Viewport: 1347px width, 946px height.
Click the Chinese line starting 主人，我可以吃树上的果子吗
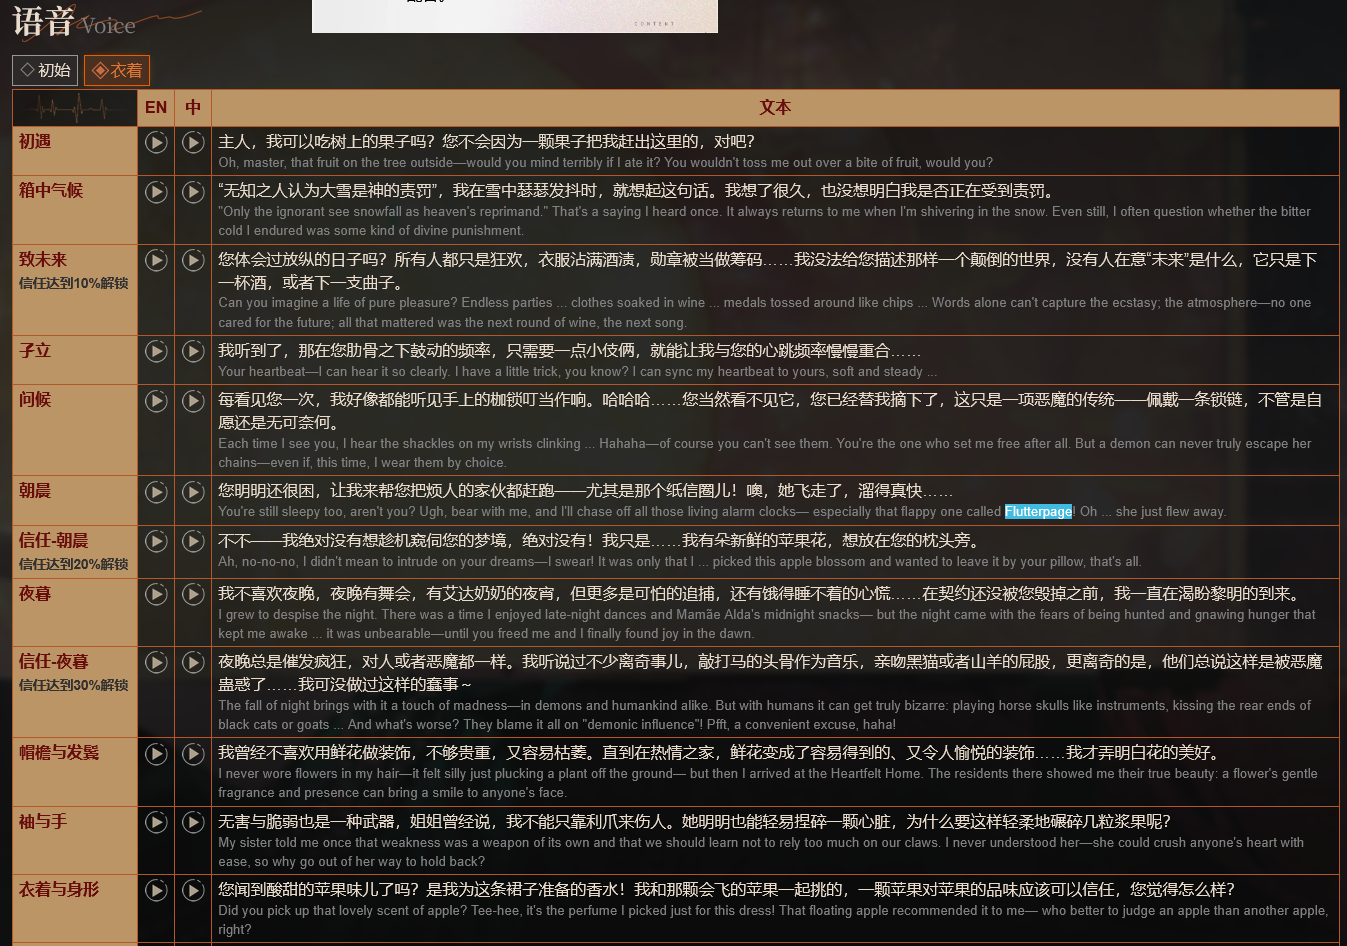tap(487, 142)
